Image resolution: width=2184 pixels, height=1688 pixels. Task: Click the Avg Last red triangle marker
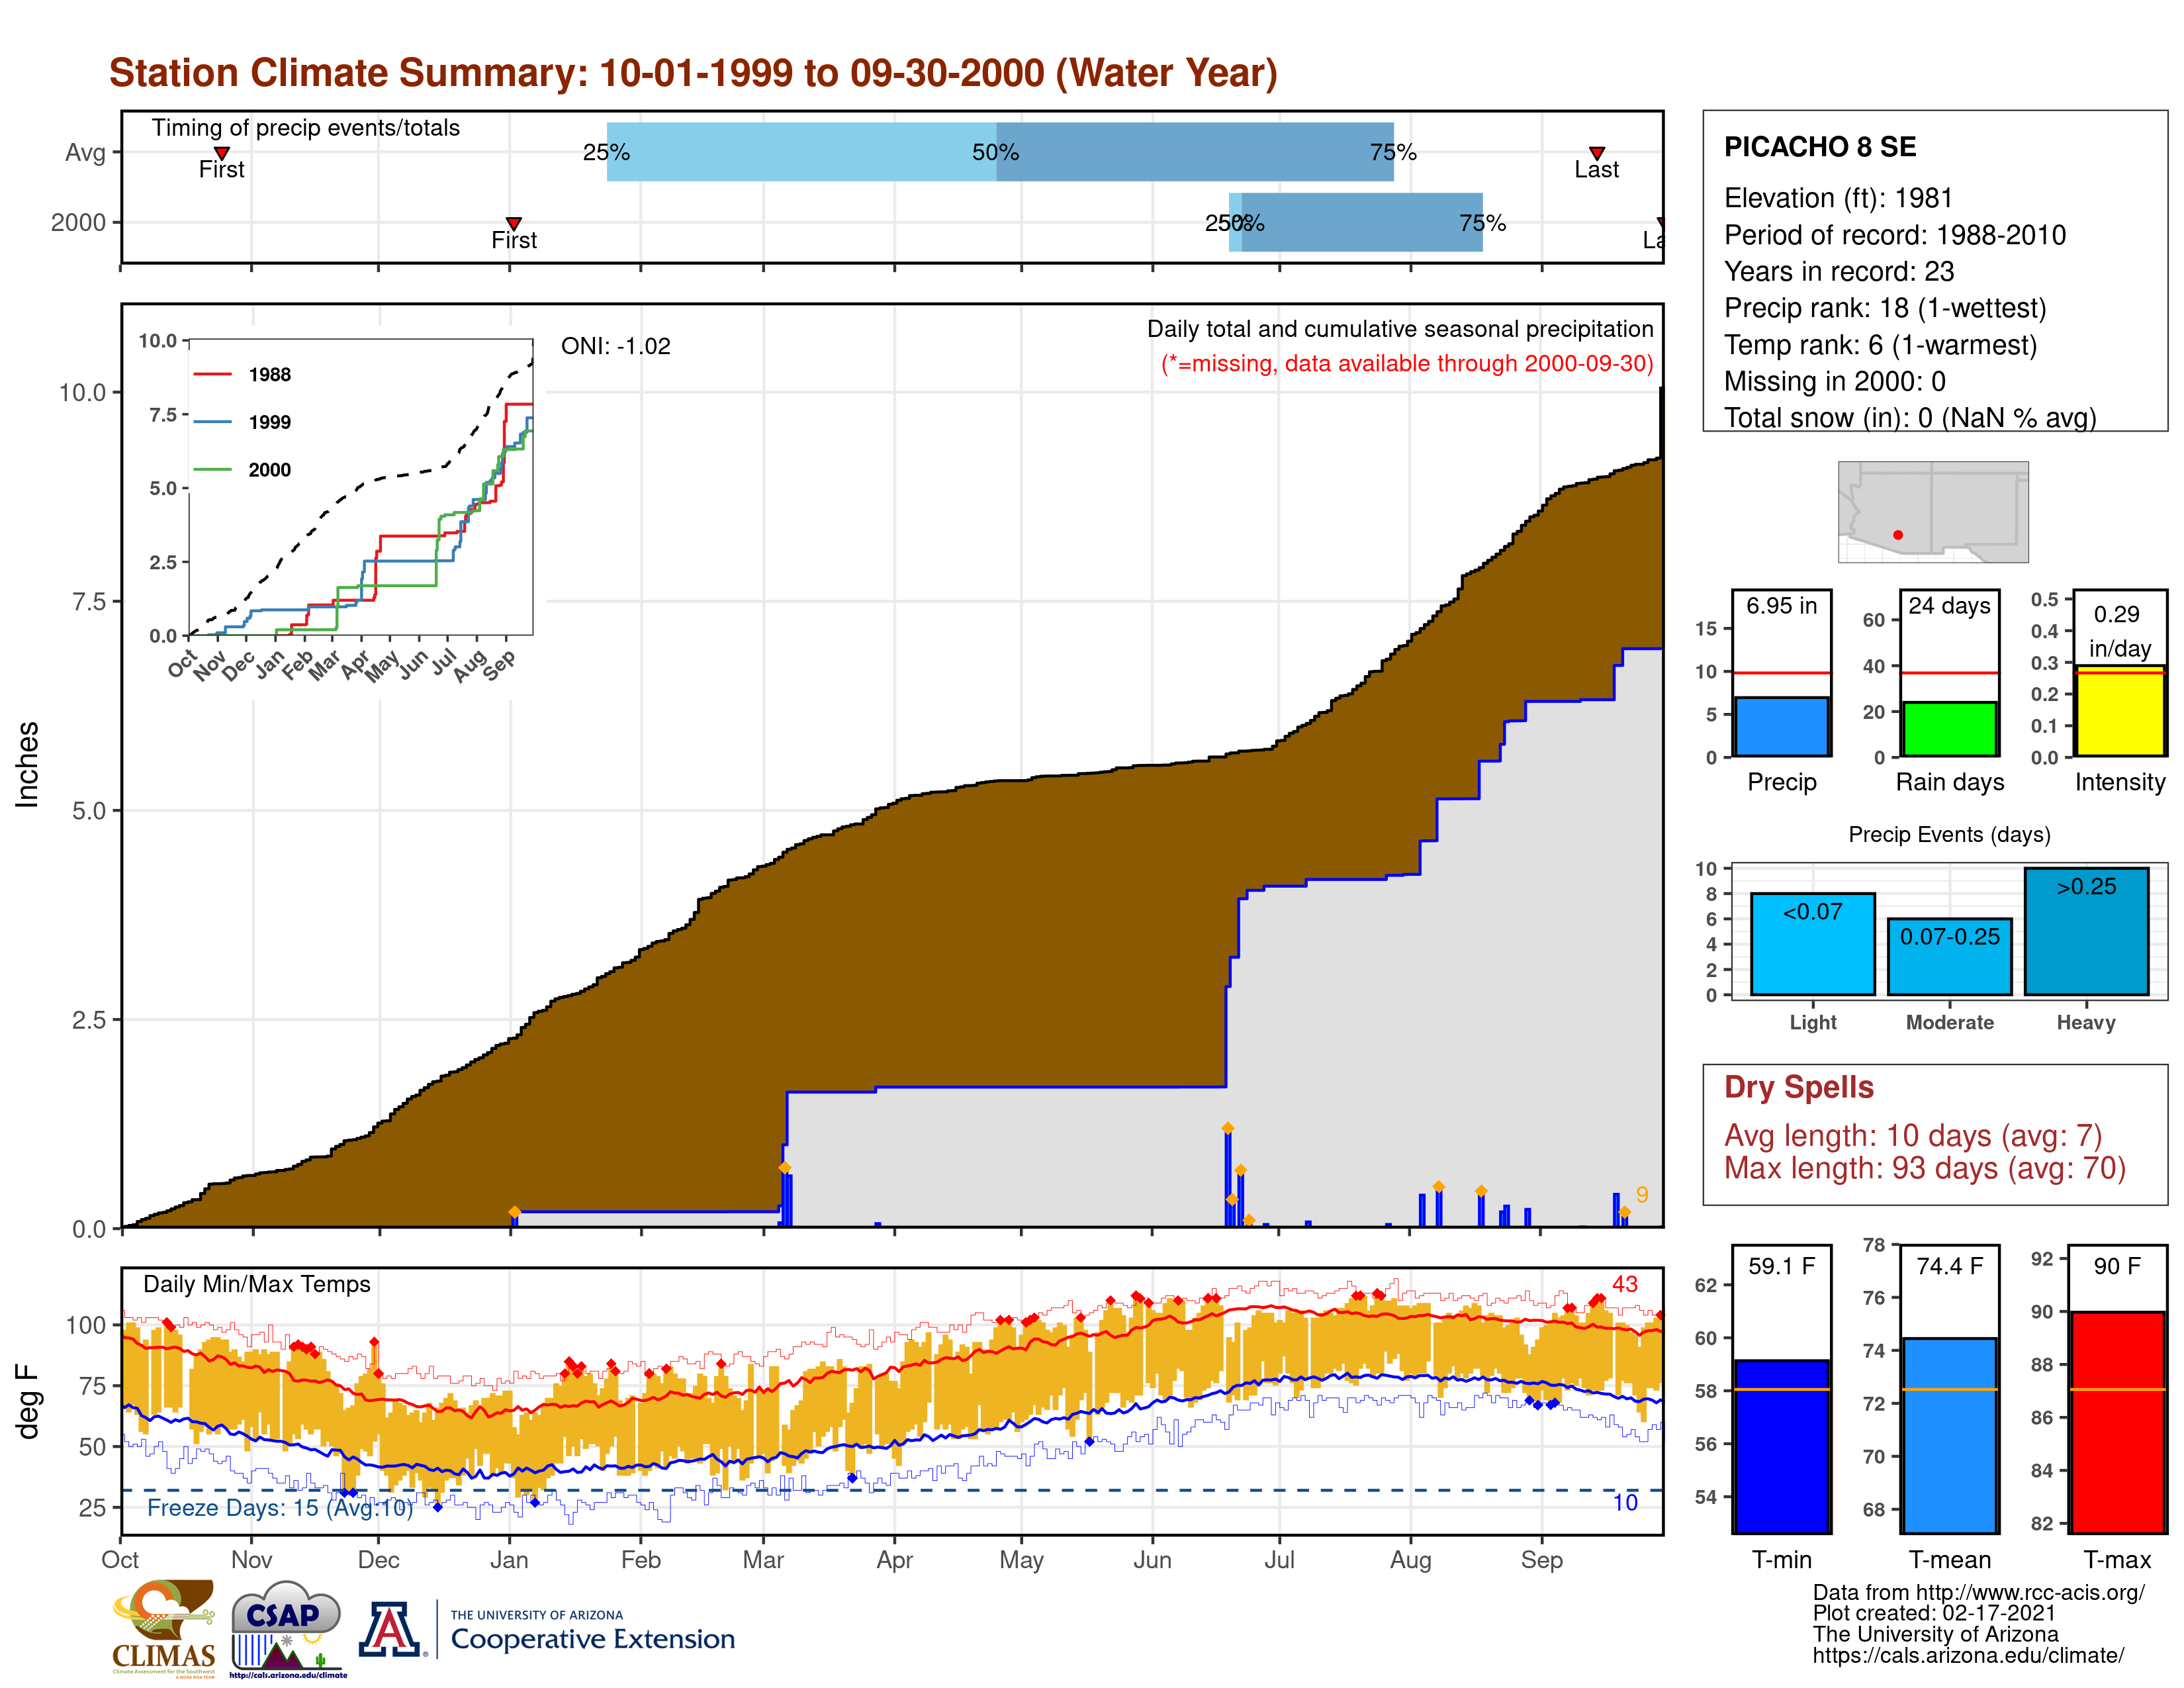pyautogui.click(x=1597, y=153)
